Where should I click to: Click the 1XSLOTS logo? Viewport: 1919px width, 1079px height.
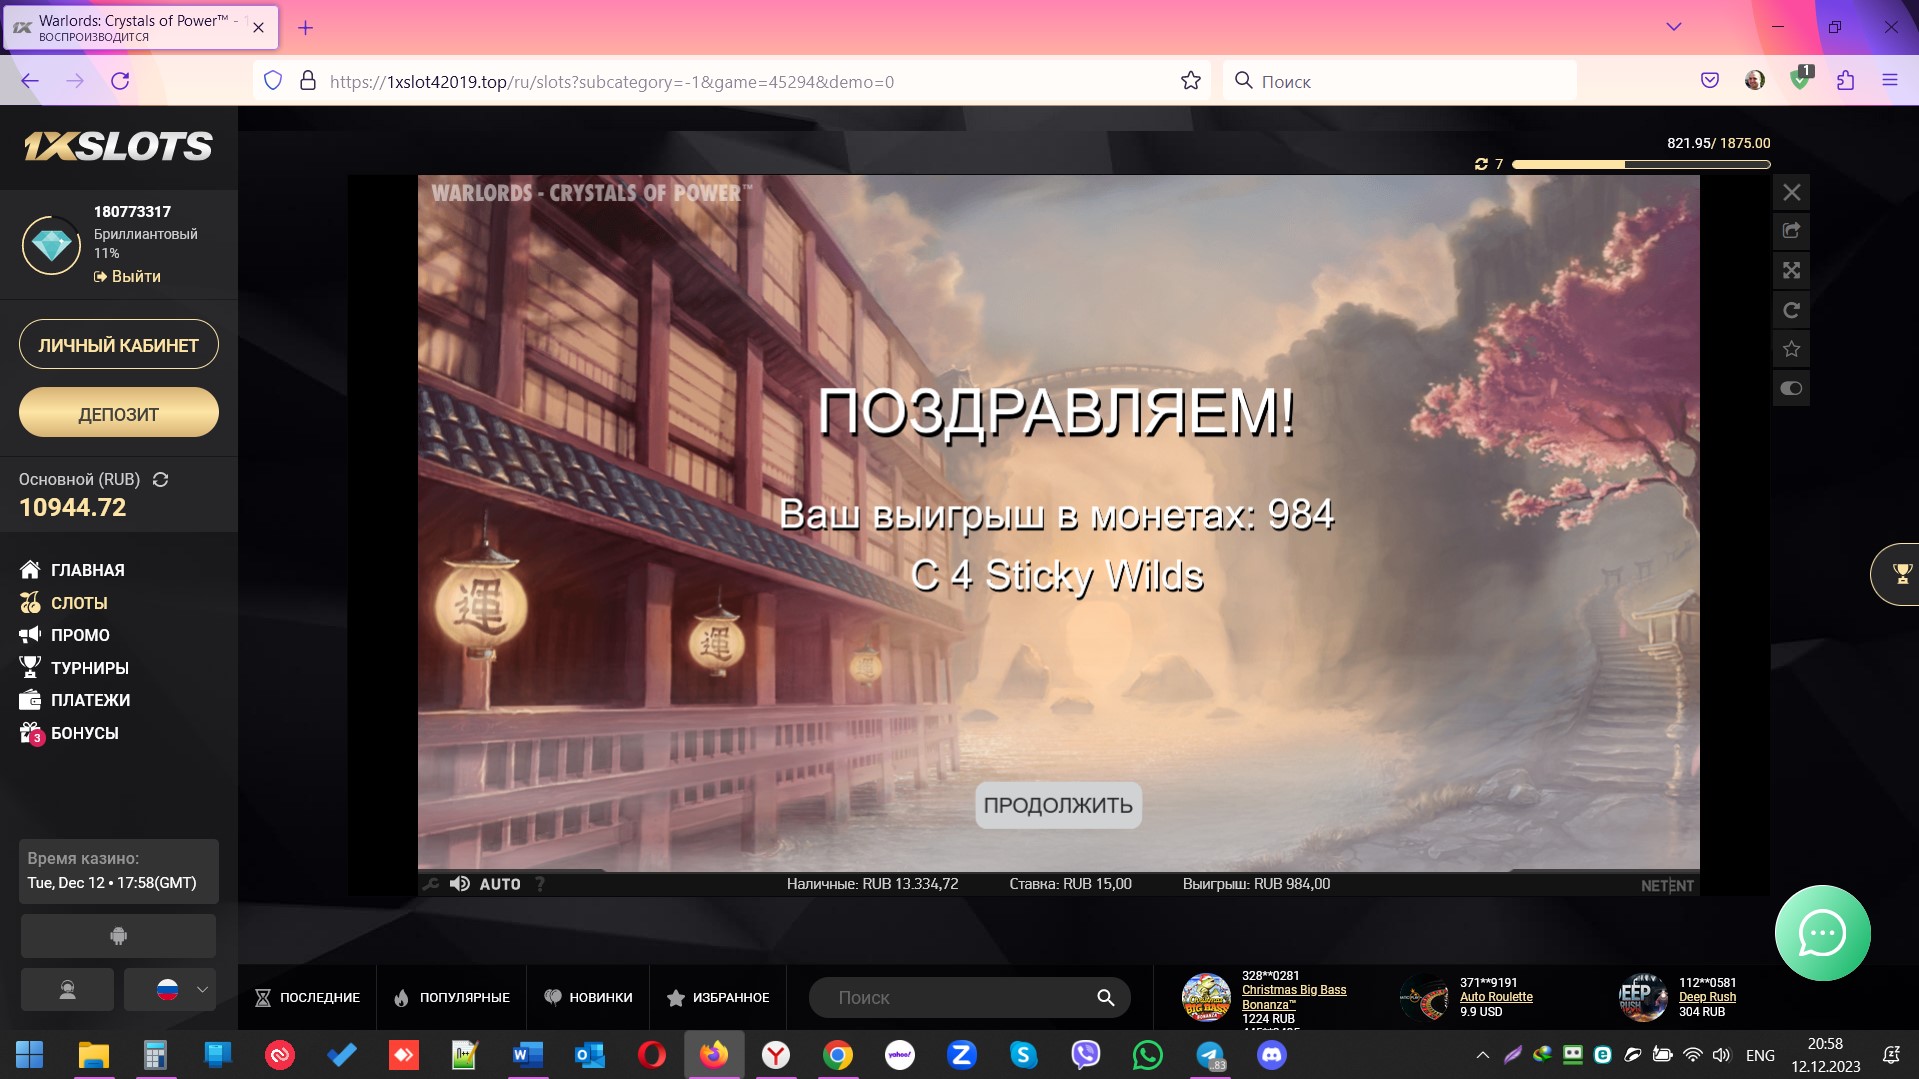(x=118, y=147)
